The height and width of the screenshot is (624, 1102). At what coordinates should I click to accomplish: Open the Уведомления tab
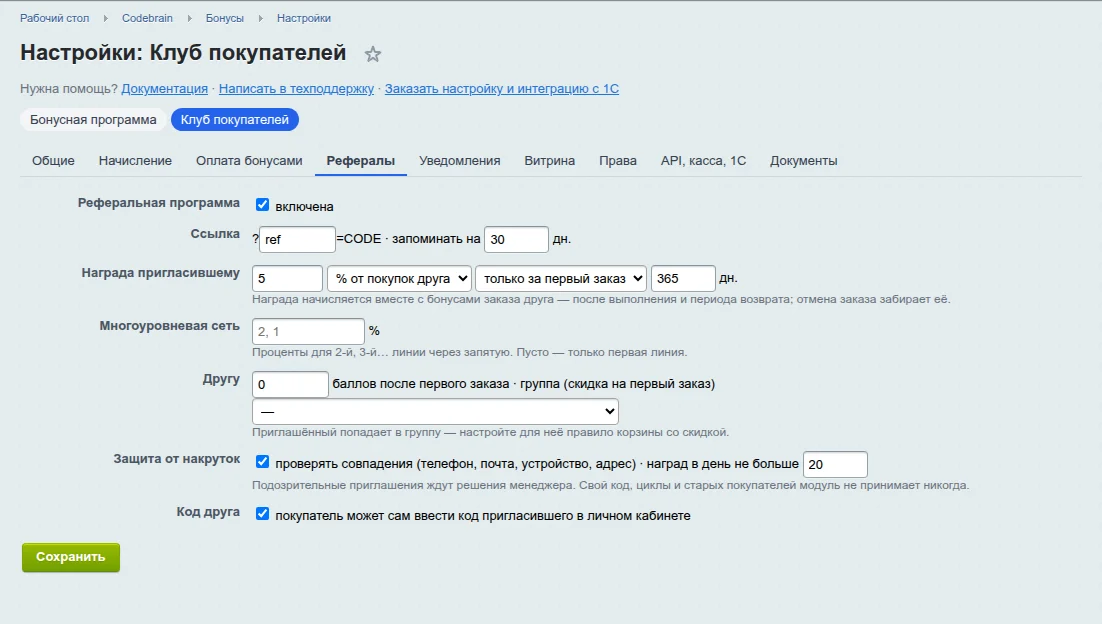[460, 161]
